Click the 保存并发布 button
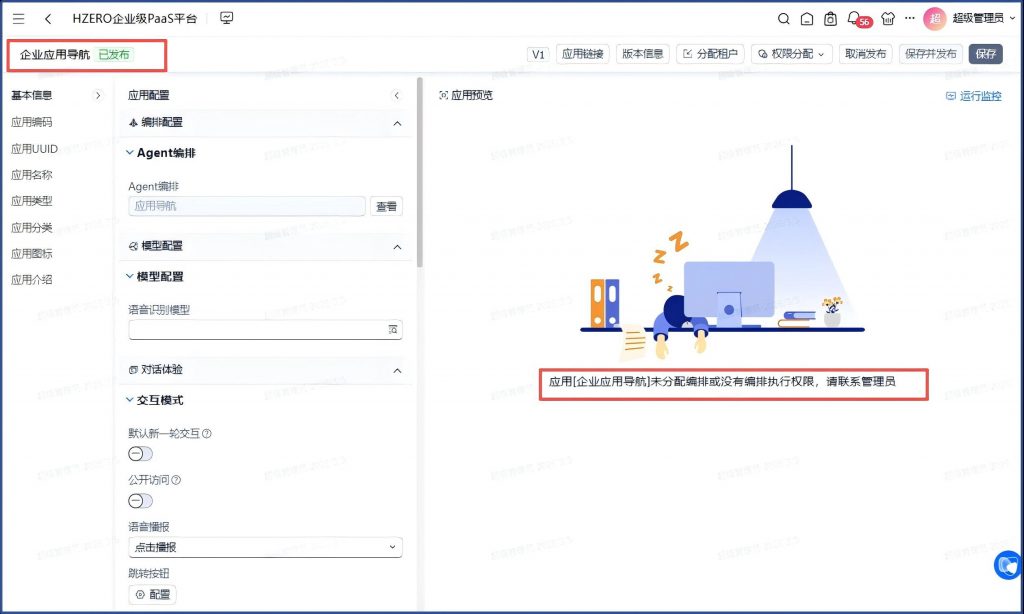The image size is (1024, 614). (x=930, y=54)
